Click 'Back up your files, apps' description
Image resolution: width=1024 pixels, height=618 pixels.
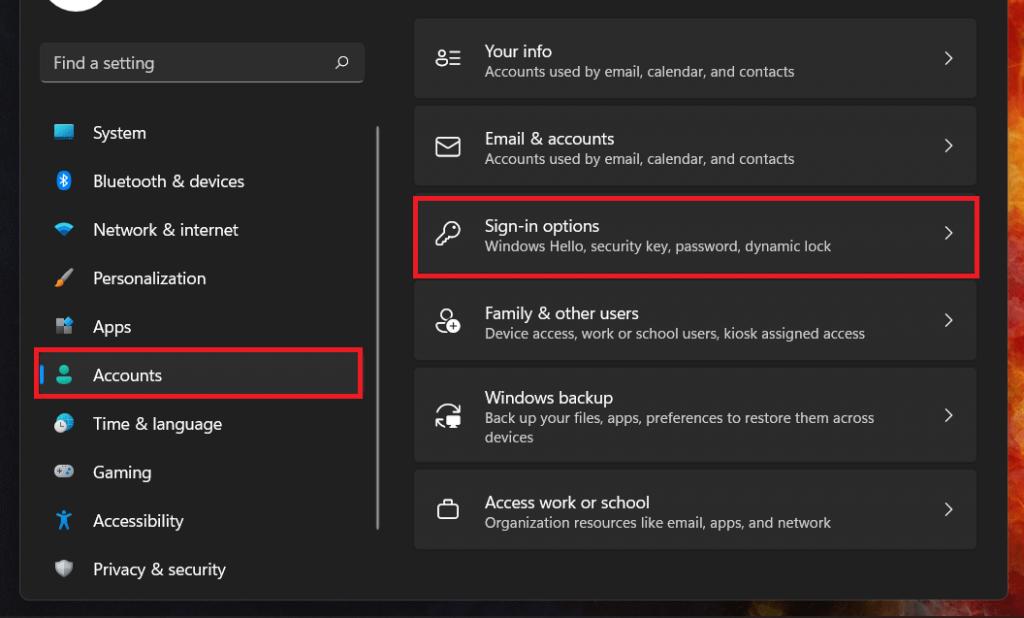(x=679, y=427)
